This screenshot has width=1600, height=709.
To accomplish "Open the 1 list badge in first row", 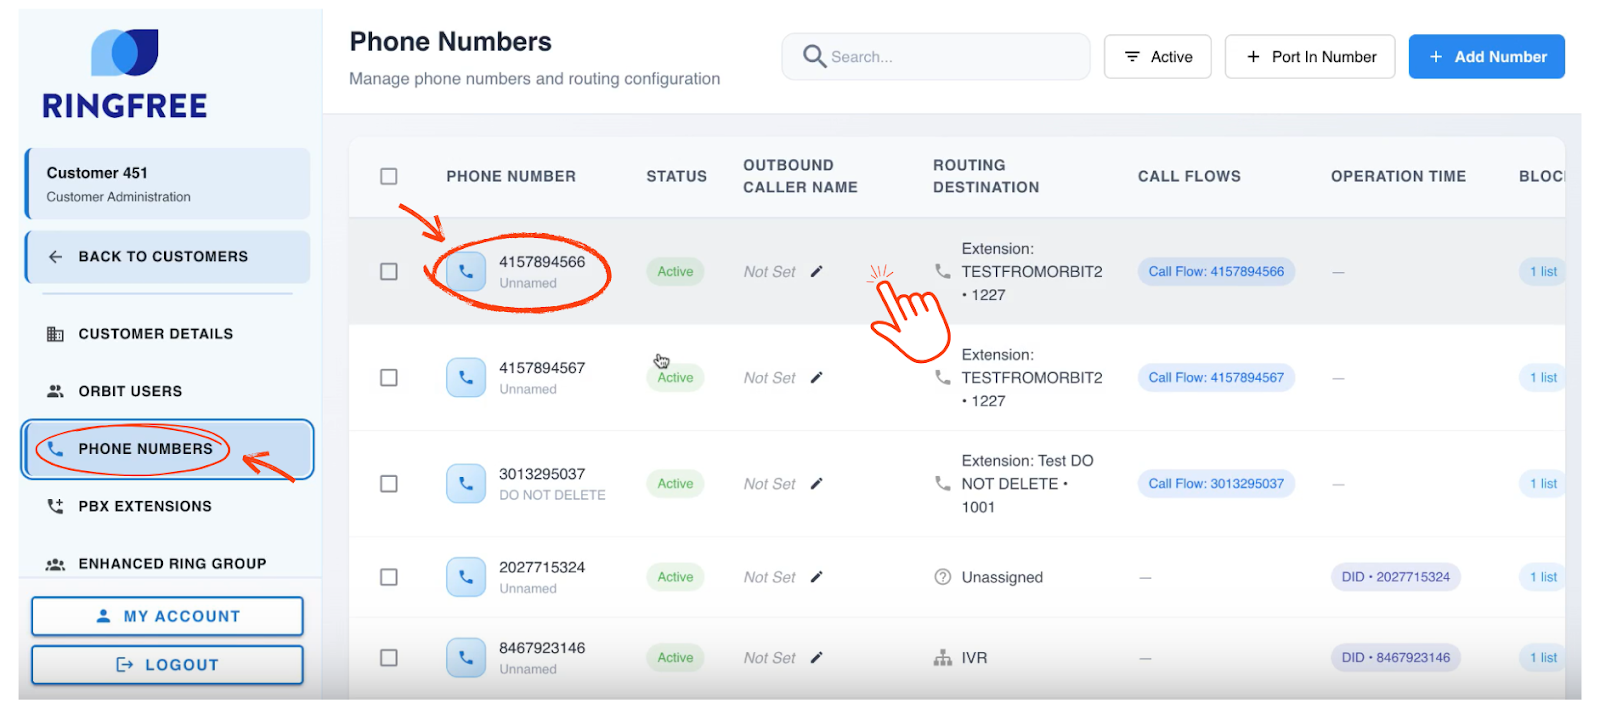I will tap(1542, 272).
